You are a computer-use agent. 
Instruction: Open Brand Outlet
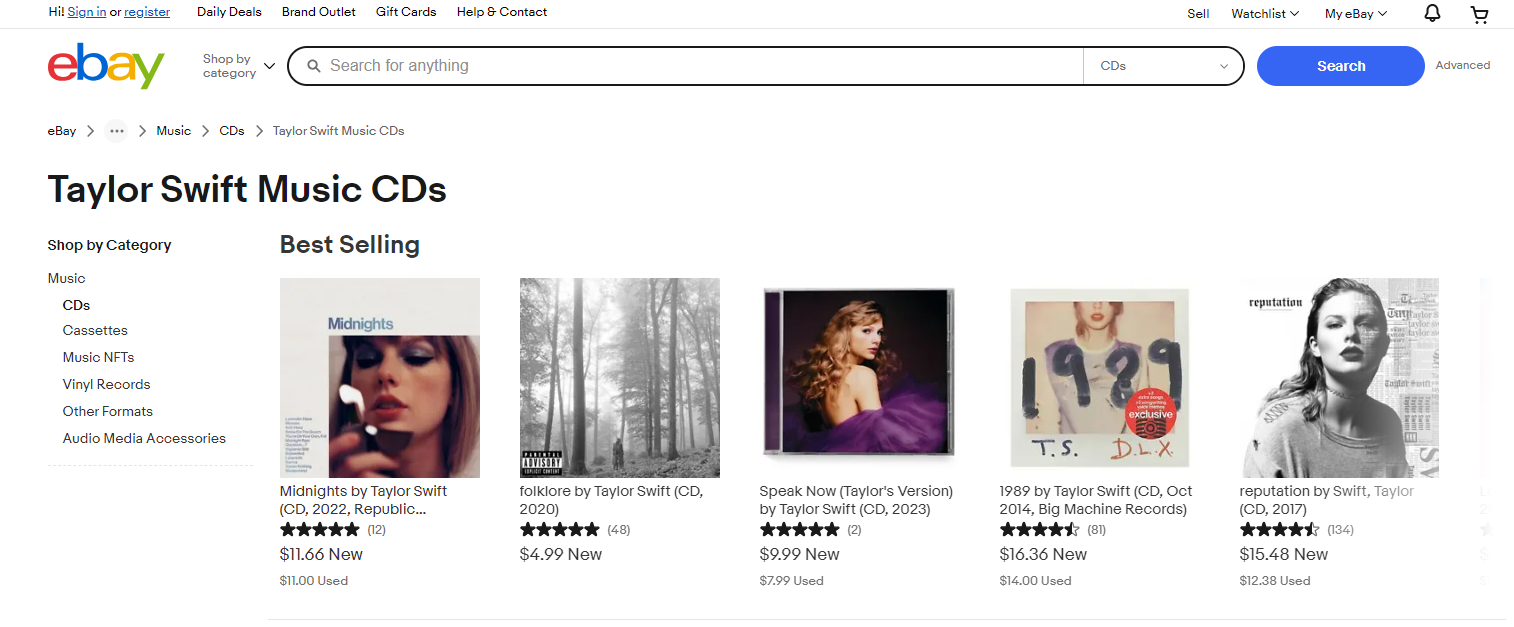point(319,12)
